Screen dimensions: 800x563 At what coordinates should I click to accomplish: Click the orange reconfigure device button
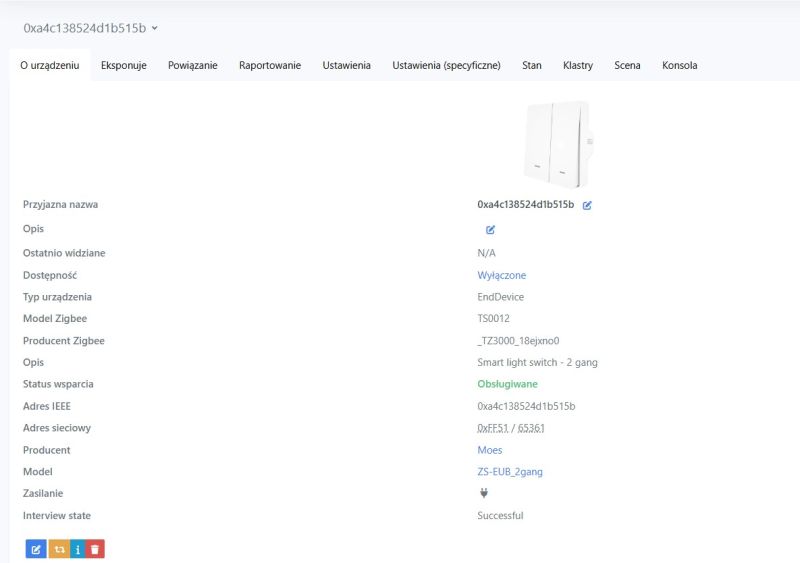[59, 549]
